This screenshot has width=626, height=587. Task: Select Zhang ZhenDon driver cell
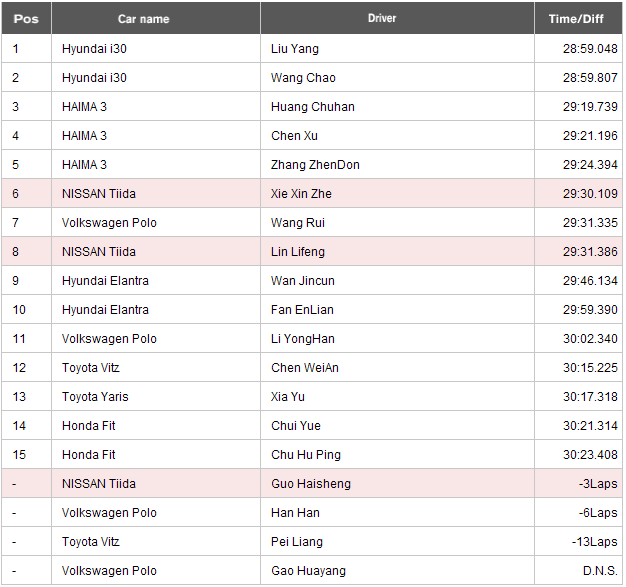point(397,165)
